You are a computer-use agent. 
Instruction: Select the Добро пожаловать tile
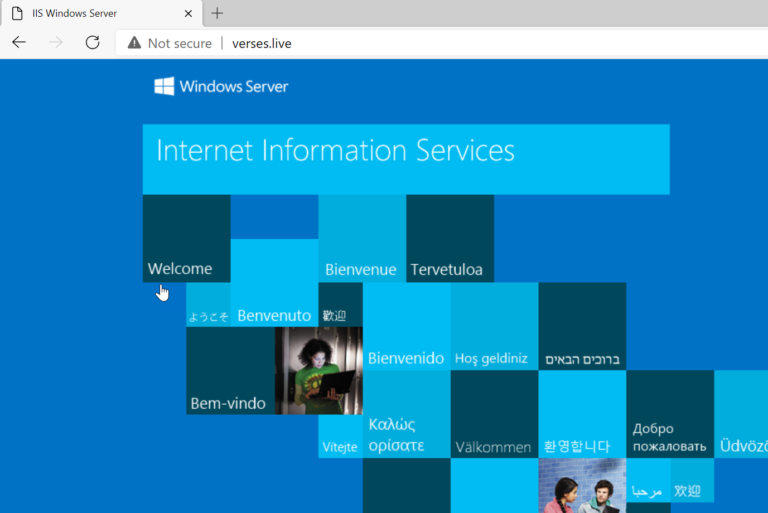click(669, 415)
